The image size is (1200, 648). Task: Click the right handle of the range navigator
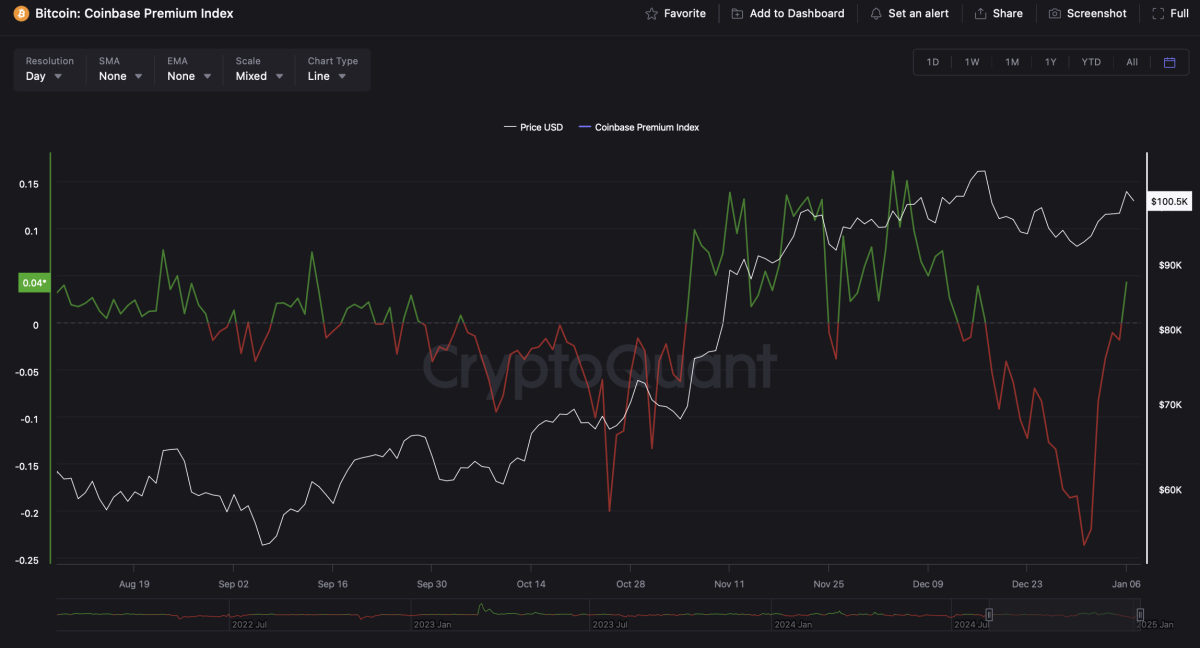(1140, 614)
